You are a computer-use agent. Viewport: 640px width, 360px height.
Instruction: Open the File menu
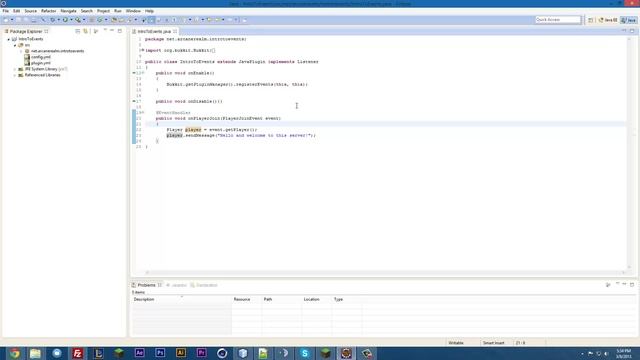(x=5, y=11)
